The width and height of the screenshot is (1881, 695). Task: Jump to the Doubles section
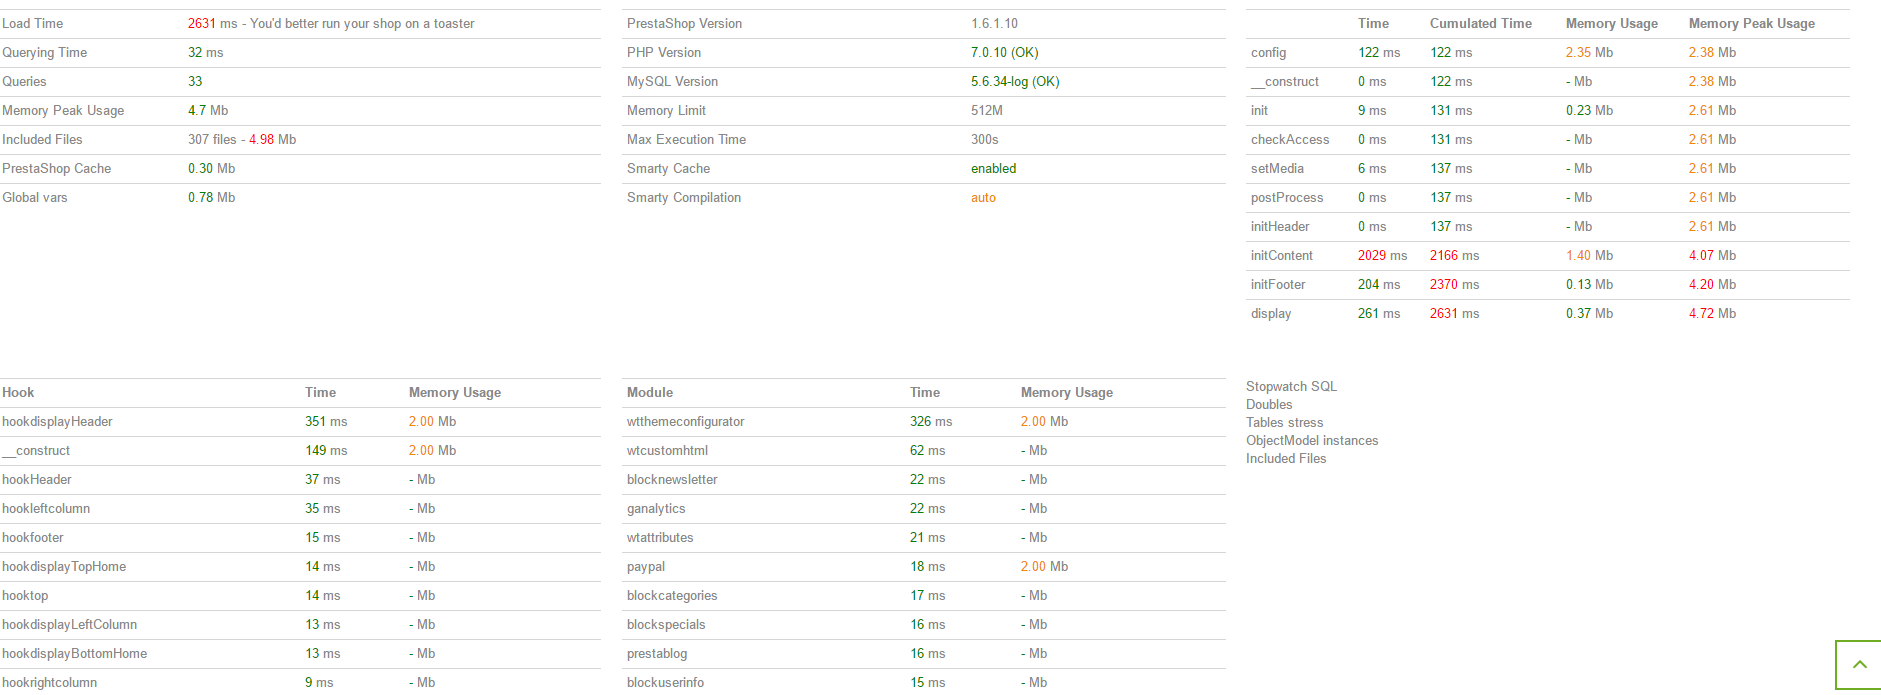[1269, 405]
